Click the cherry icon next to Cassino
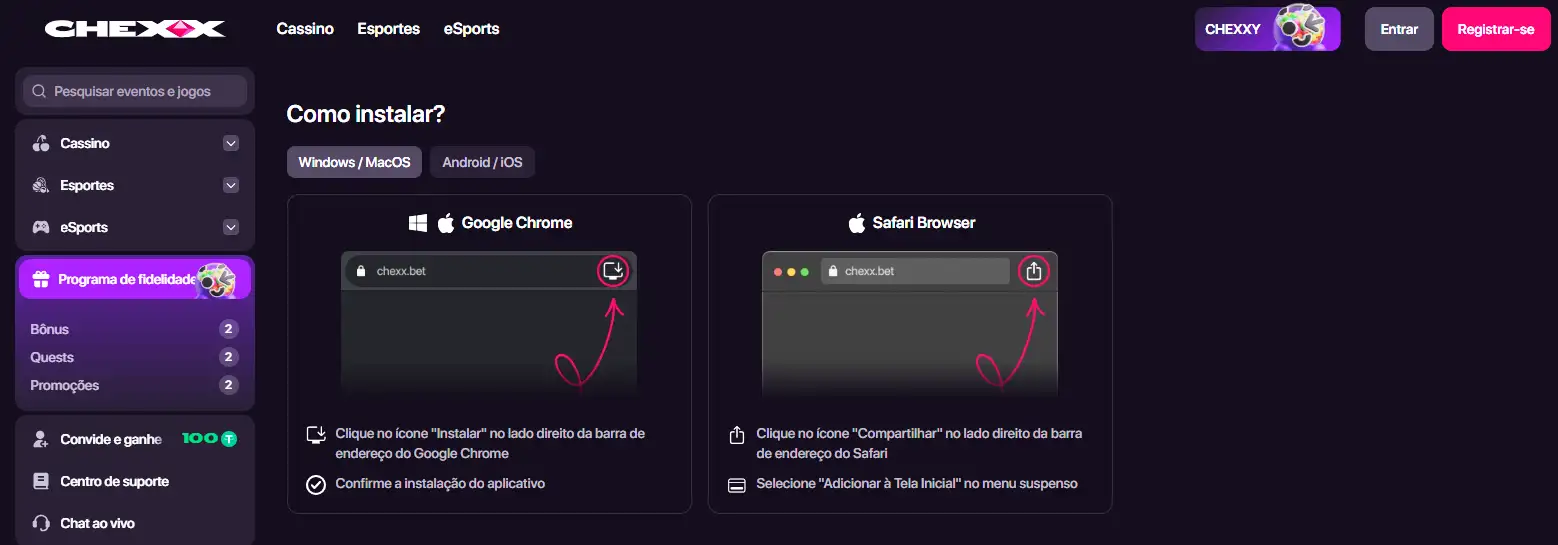 (x=41, y=143)
